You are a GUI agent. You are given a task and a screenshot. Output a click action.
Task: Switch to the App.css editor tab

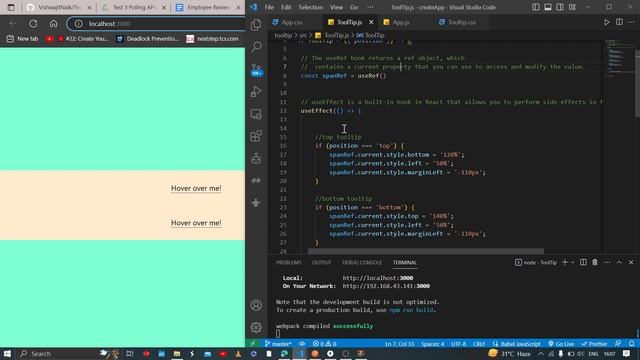click(292, 22)
